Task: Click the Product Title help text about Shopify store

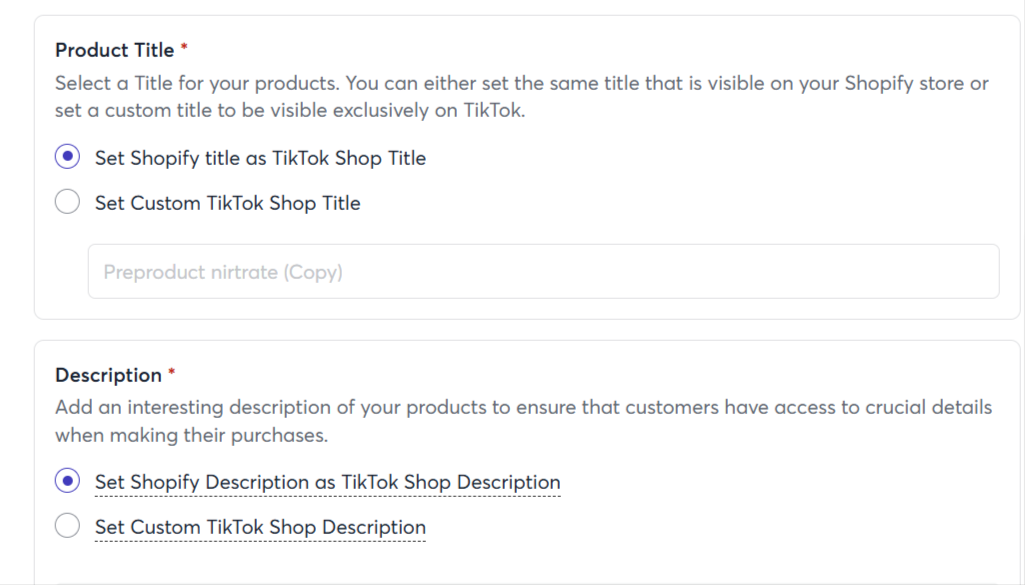Action: 522,97
